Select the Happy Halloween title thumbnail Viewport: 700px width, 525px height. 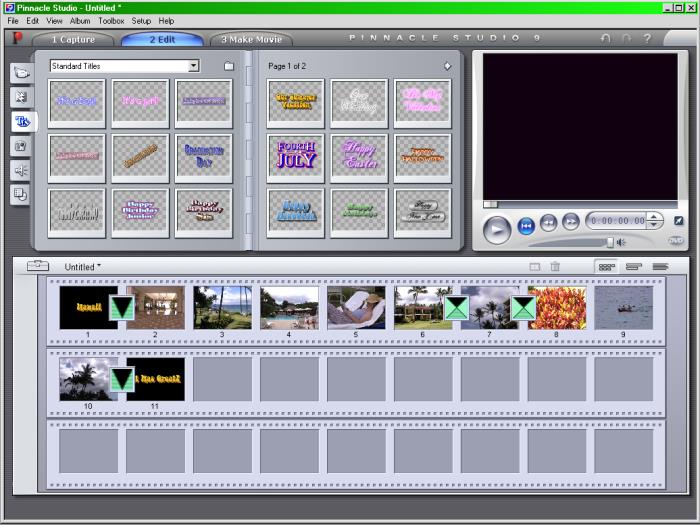422,158
